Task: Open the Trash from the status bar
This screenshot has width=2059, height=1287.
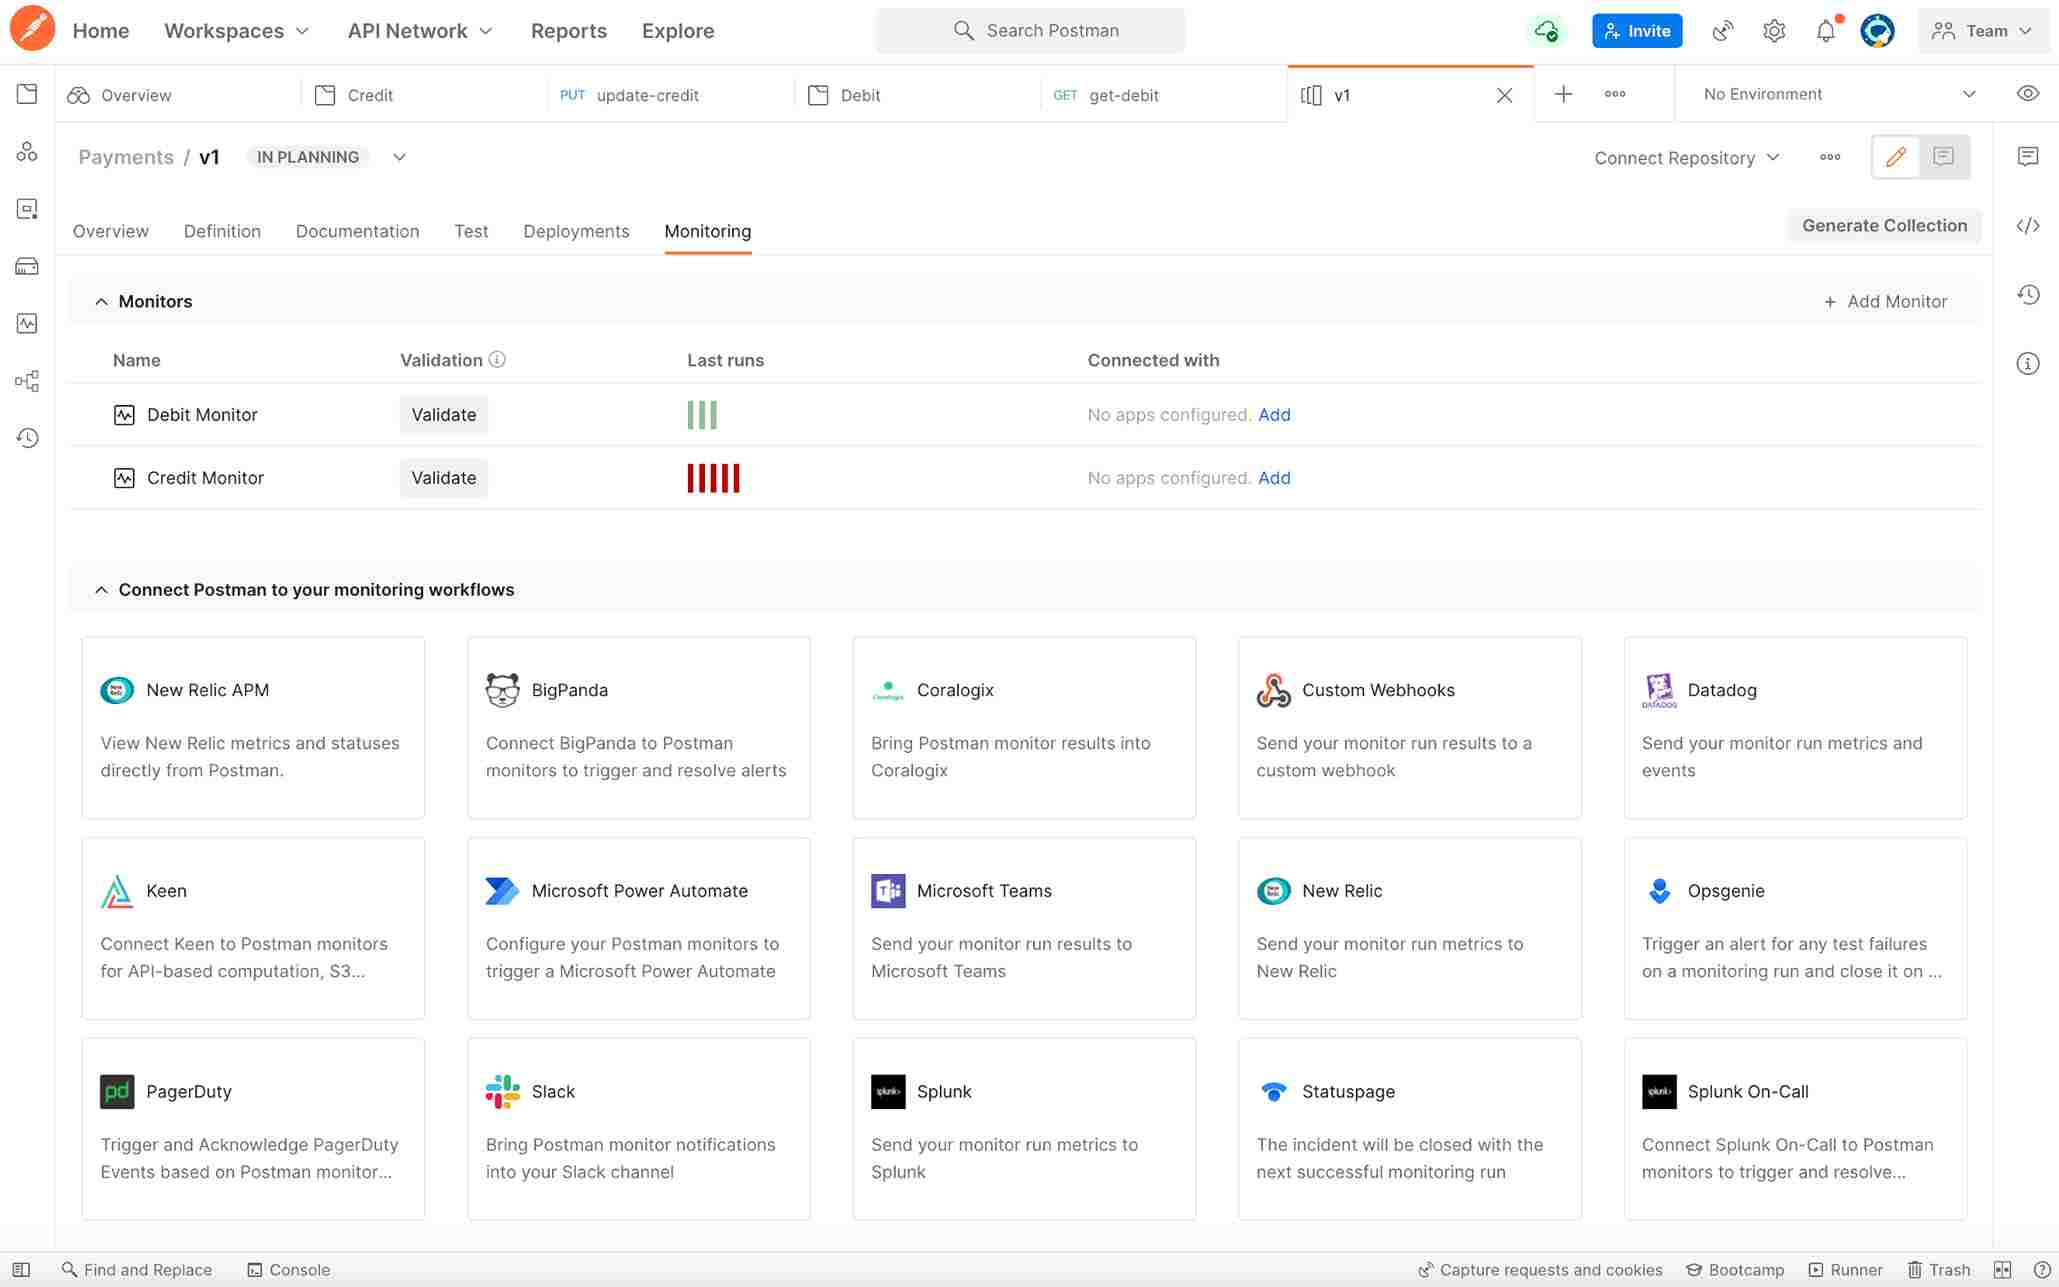Action: tap(1938, 1269)
